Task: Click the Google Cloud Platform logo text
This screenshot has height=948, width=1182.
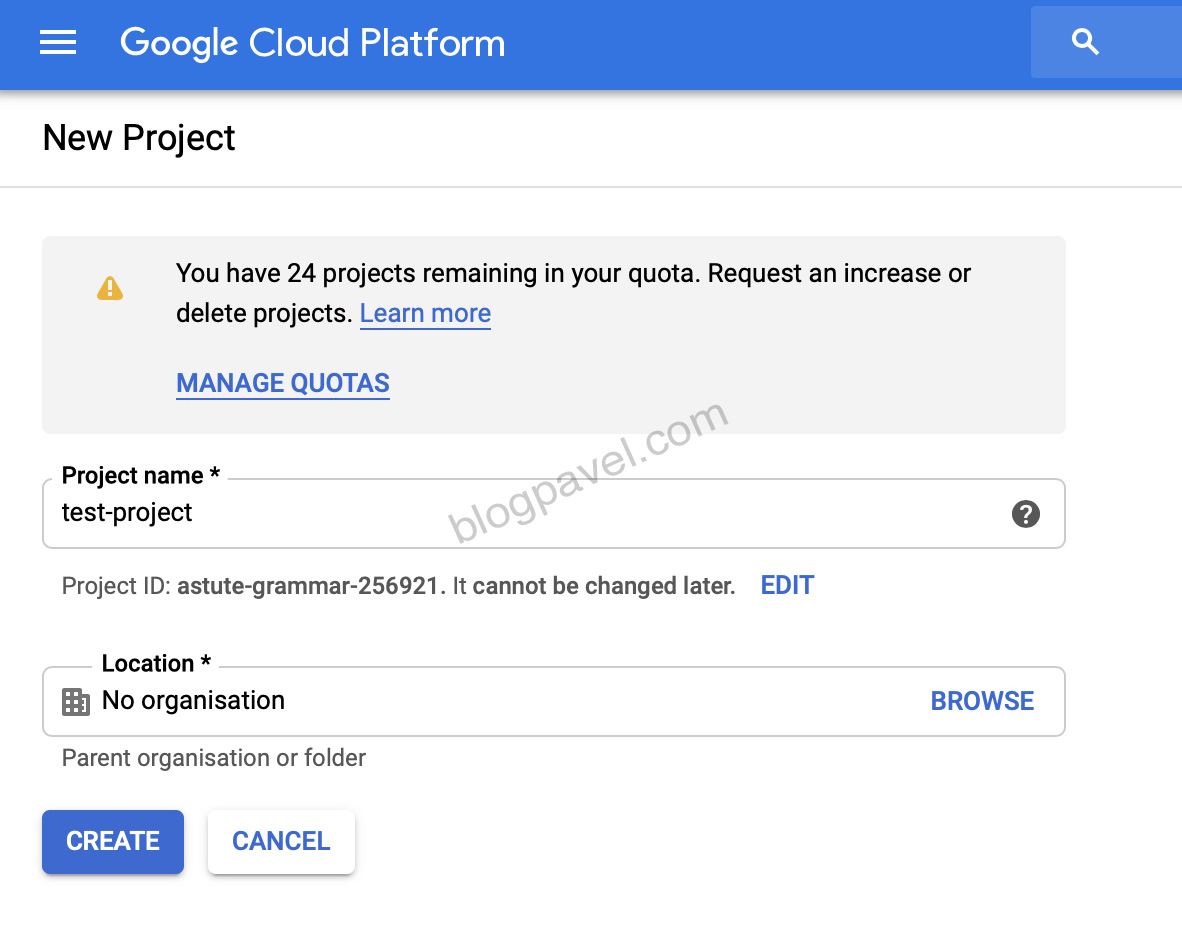Action: pyautogui.click(x=312, y=43)
